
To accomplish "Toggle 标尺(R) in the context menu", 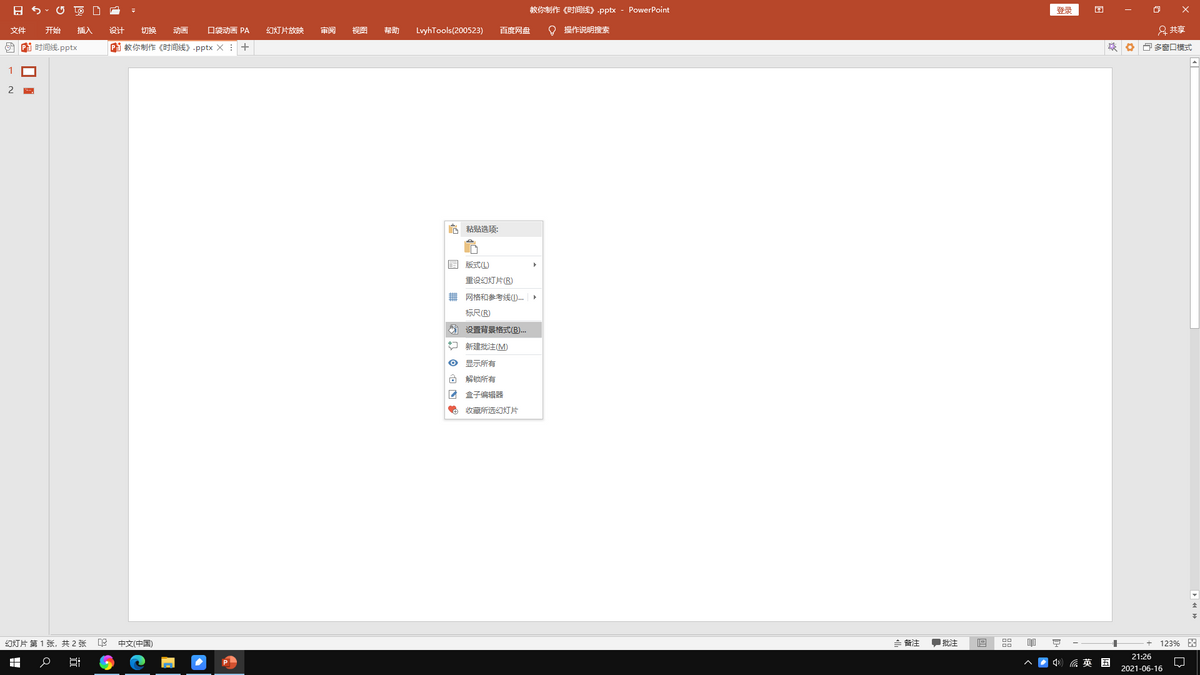I will click(493, 313).
